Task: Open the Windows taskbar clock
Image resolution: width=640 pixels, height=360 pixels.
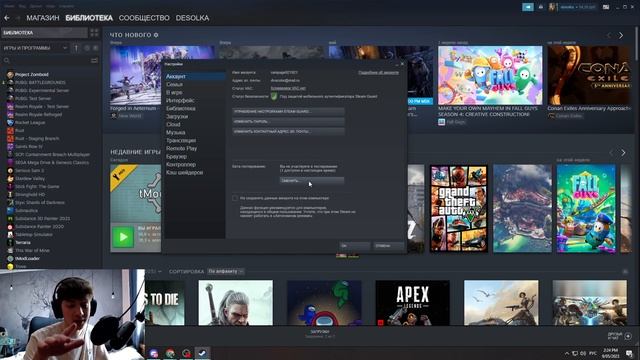Action: tap(610, 353)
